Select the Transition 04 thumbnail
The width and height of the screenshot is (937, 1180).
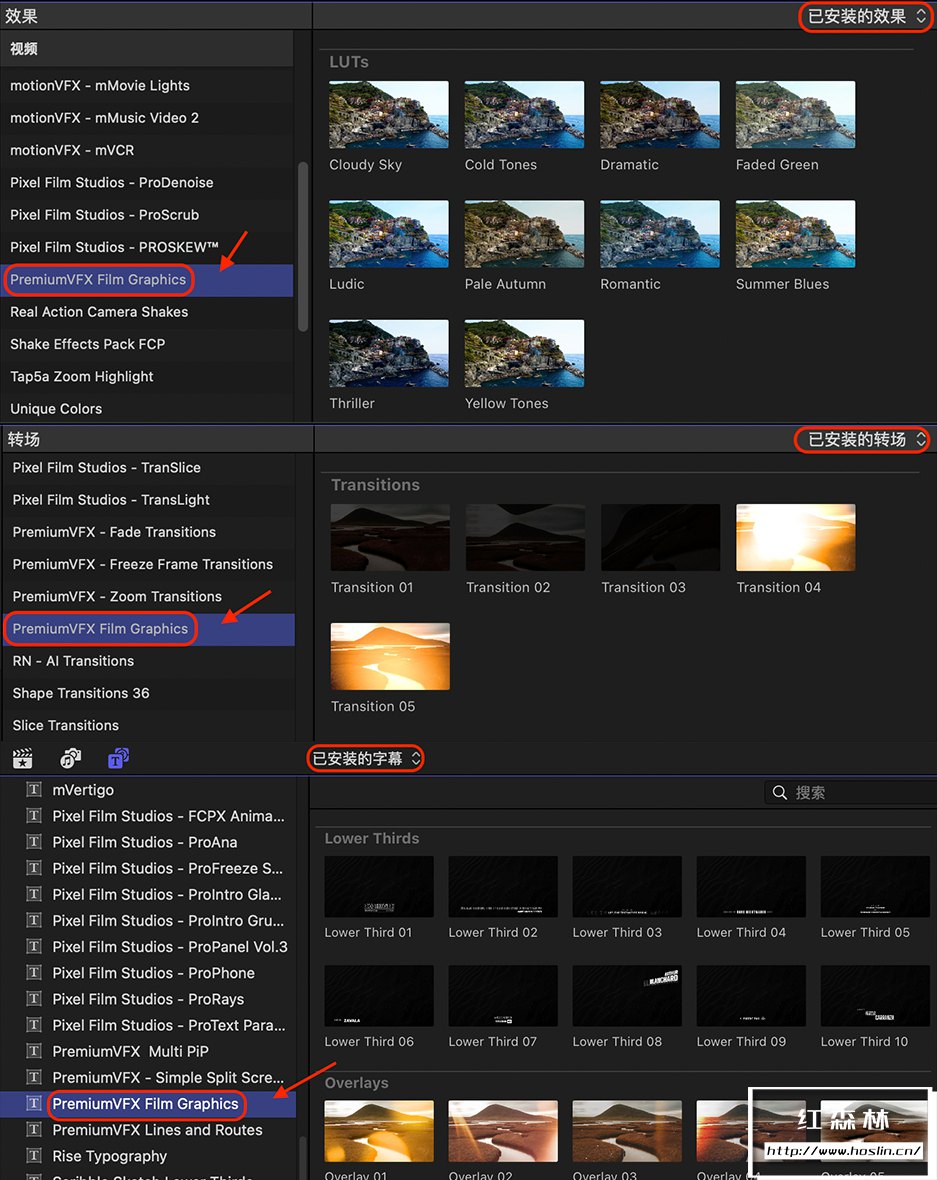(x=796, y=537)
